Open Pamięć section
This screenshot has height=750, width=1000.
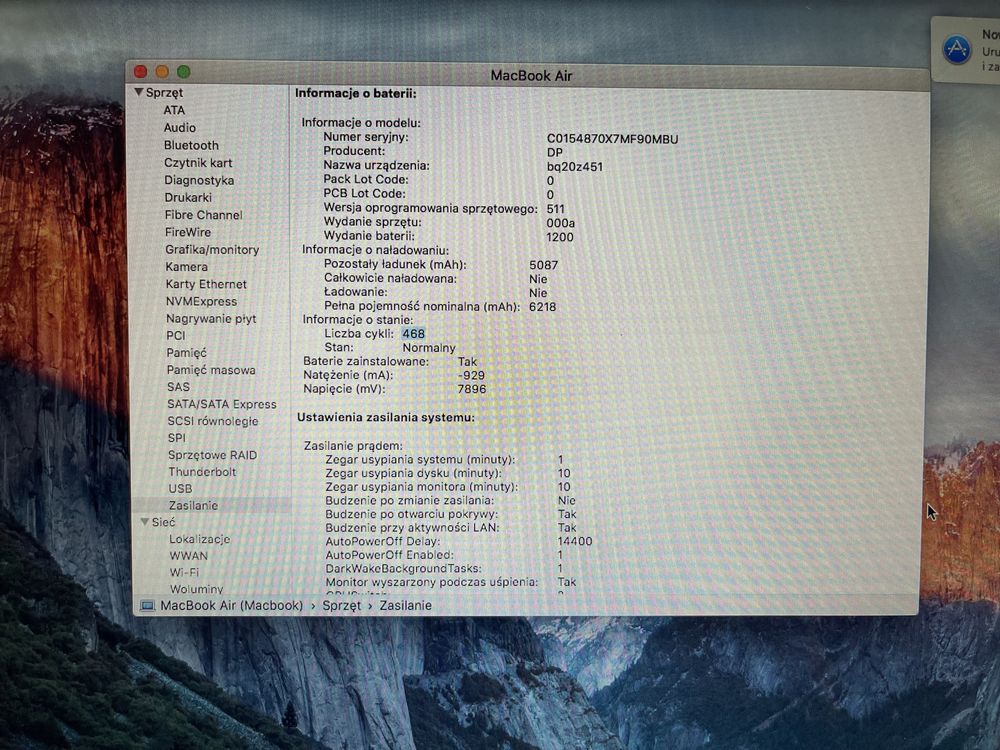187,353
